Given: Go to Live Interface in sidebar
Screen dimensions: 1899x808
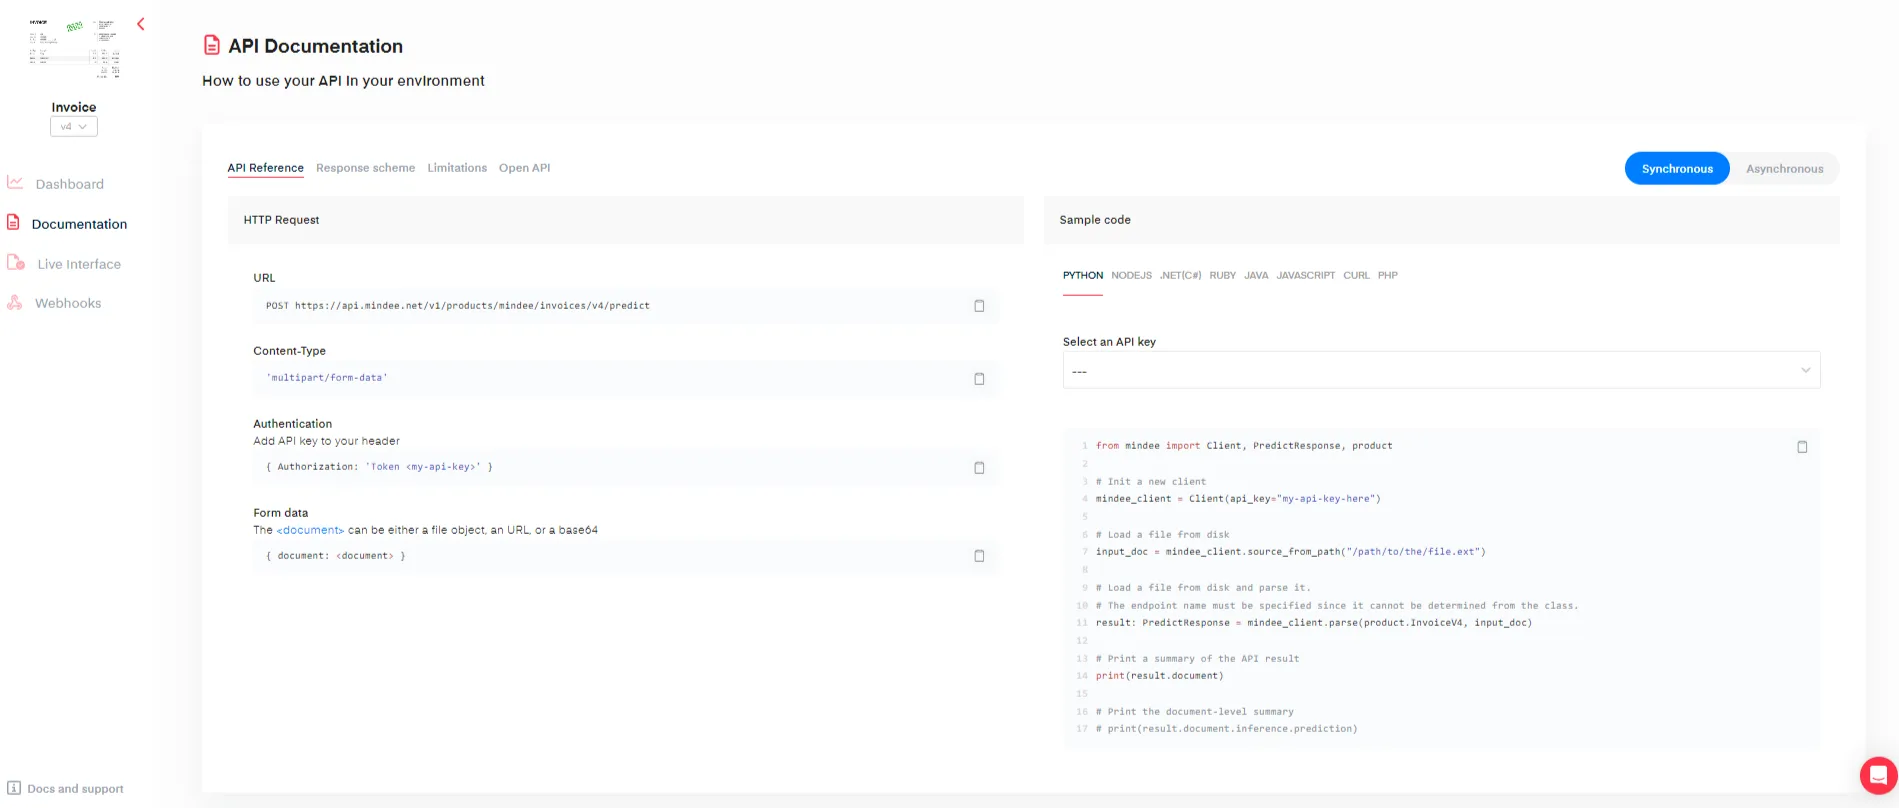Looking at the screenshot, I should pyautogui.click(x=78, y=264).
